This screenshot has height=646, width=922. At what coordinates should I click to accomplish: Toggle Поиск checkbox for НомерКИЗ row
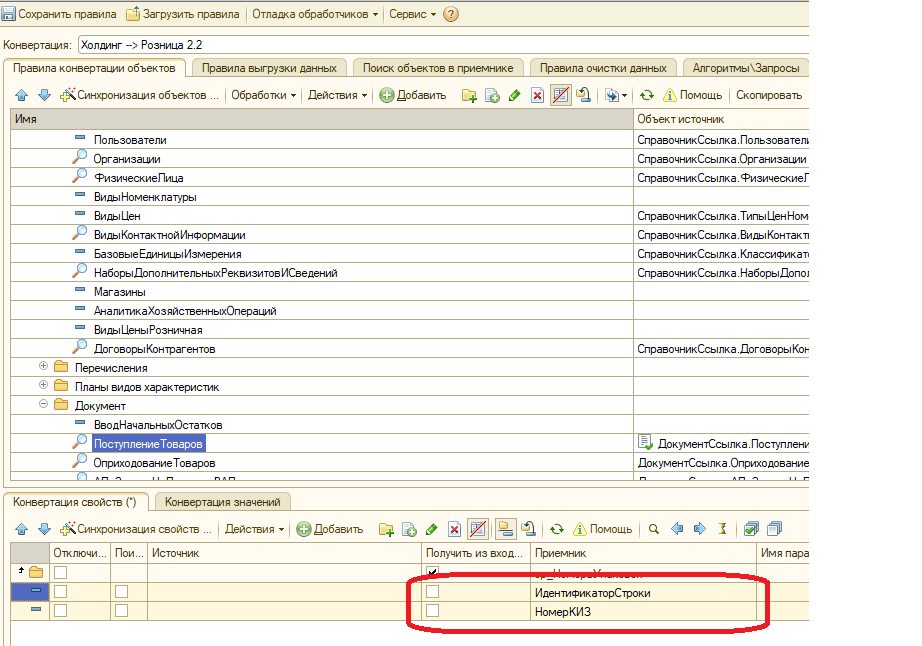point(122,611)
